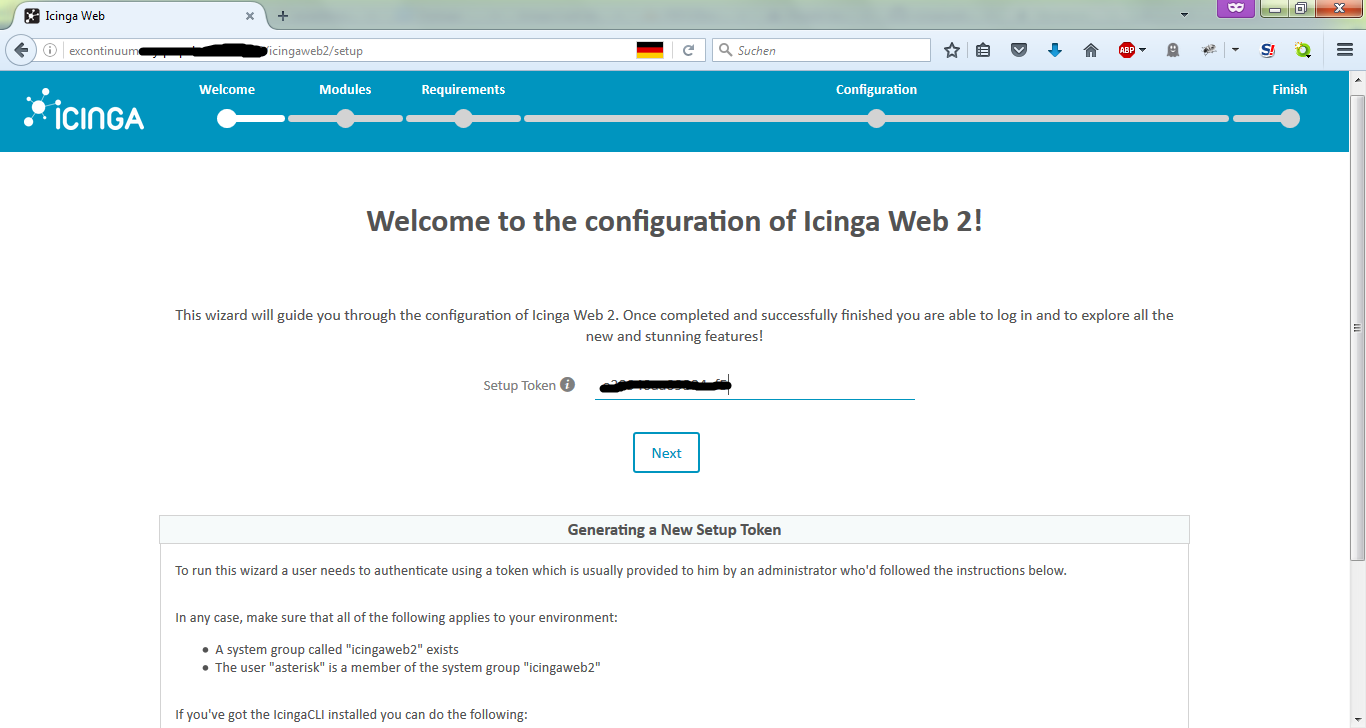The width and height of the screenshot is (1366, 728).
Task: Close the Icinga Web tab
Action: click(250, 16)
